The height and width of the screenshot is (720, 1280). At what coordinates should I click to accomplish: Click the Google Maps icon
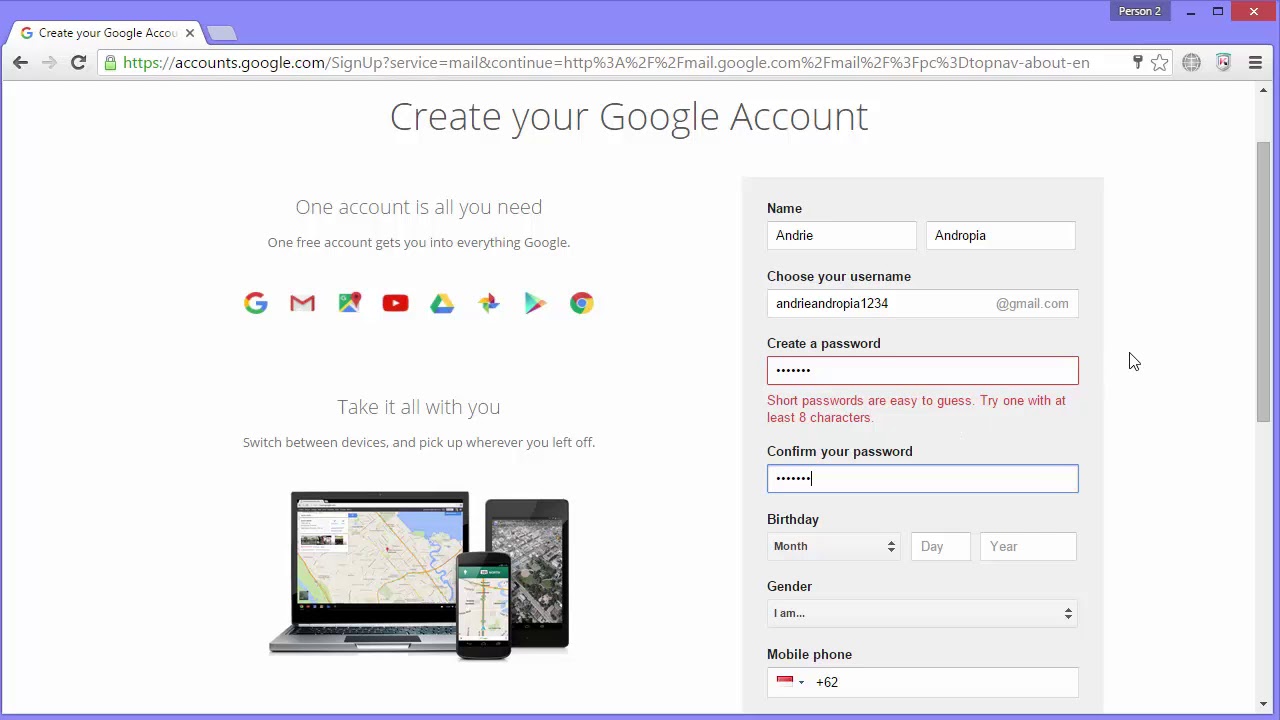coord(349,303)
